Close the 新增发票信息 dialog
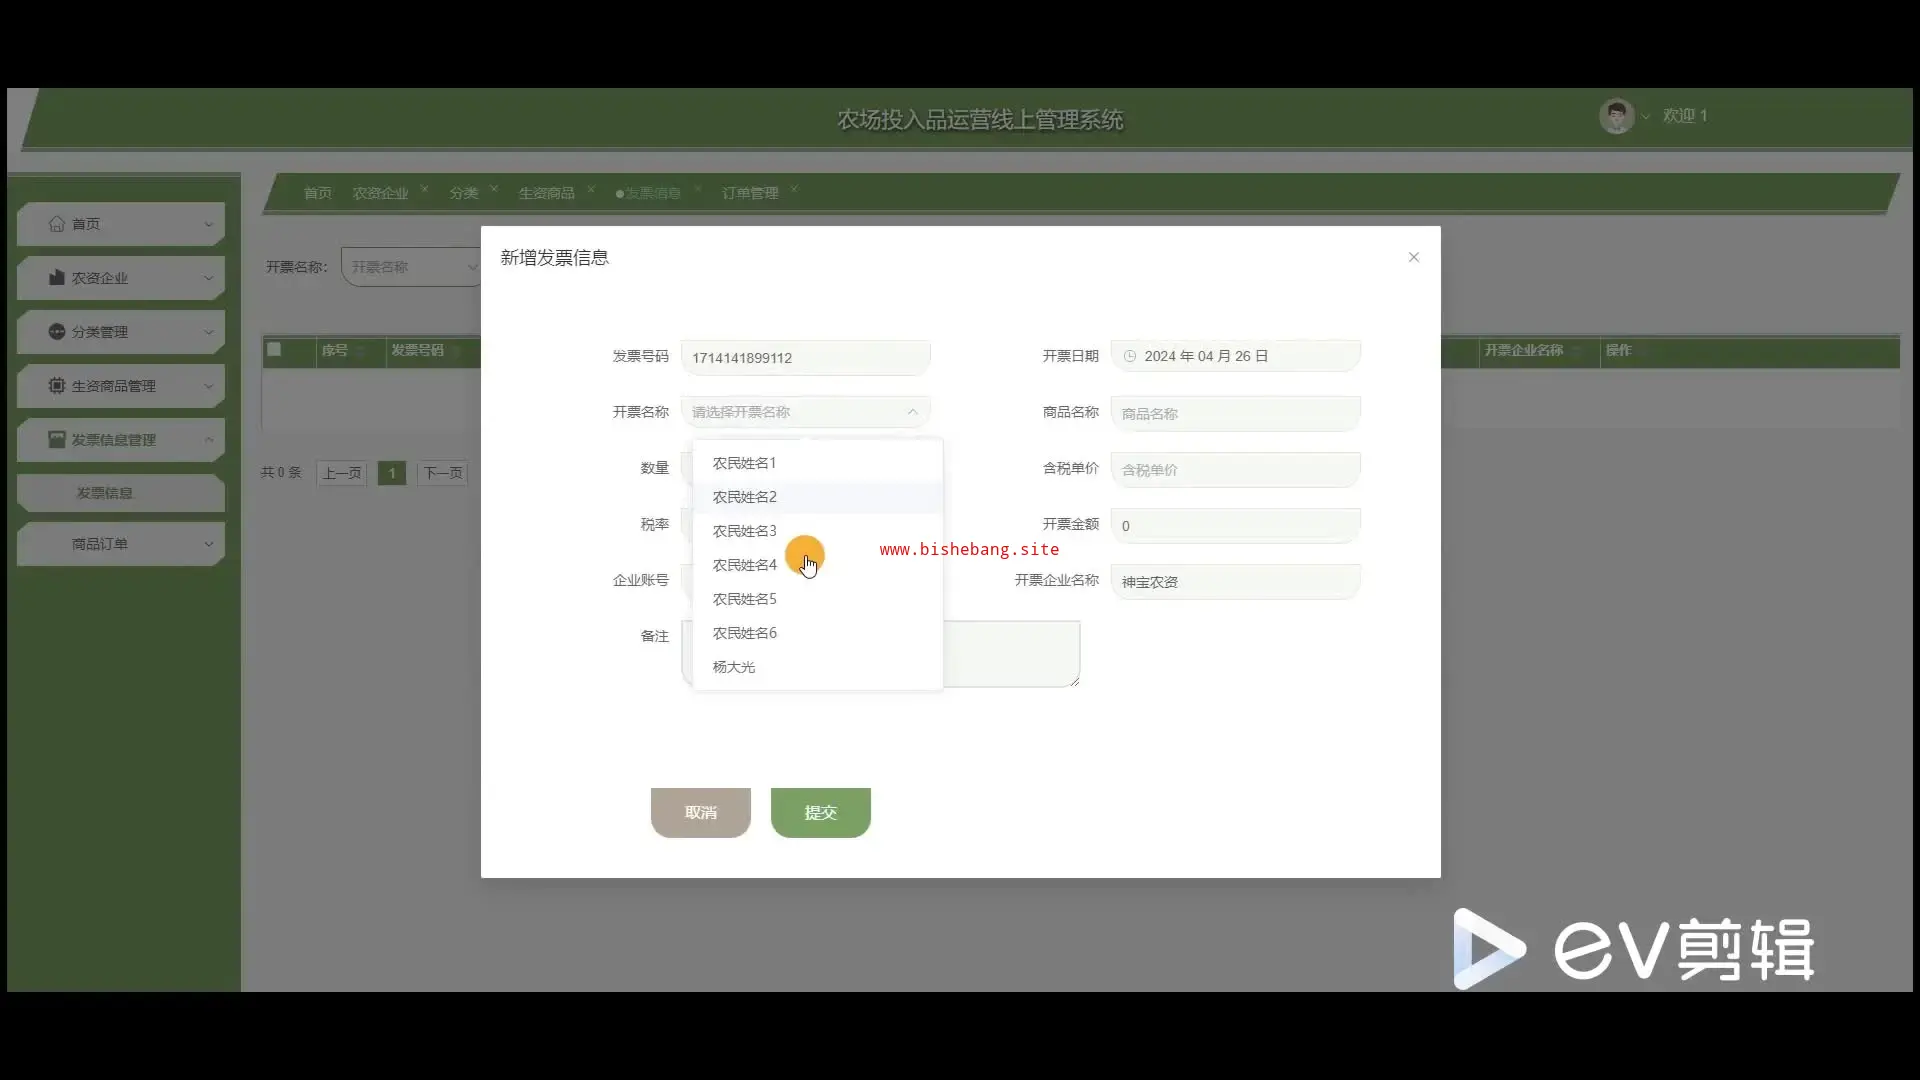 coord(1413,258)
